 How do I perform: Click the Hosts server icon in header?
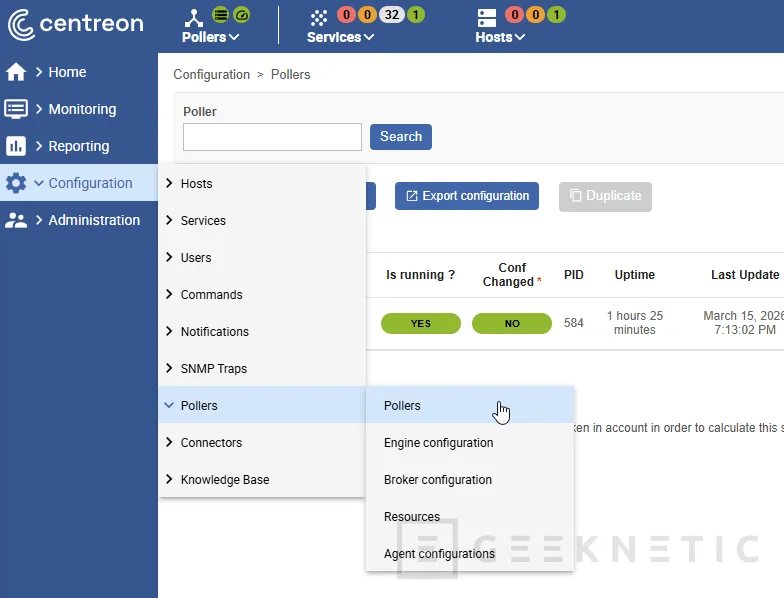click(x=486, y=18)
